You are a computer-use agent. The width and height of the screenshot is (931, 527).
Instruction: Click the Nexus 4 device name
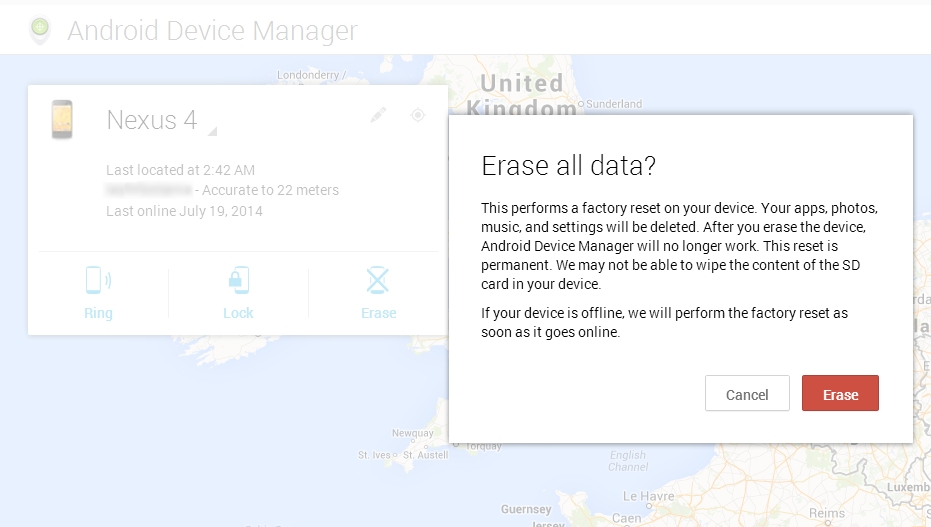152,120
